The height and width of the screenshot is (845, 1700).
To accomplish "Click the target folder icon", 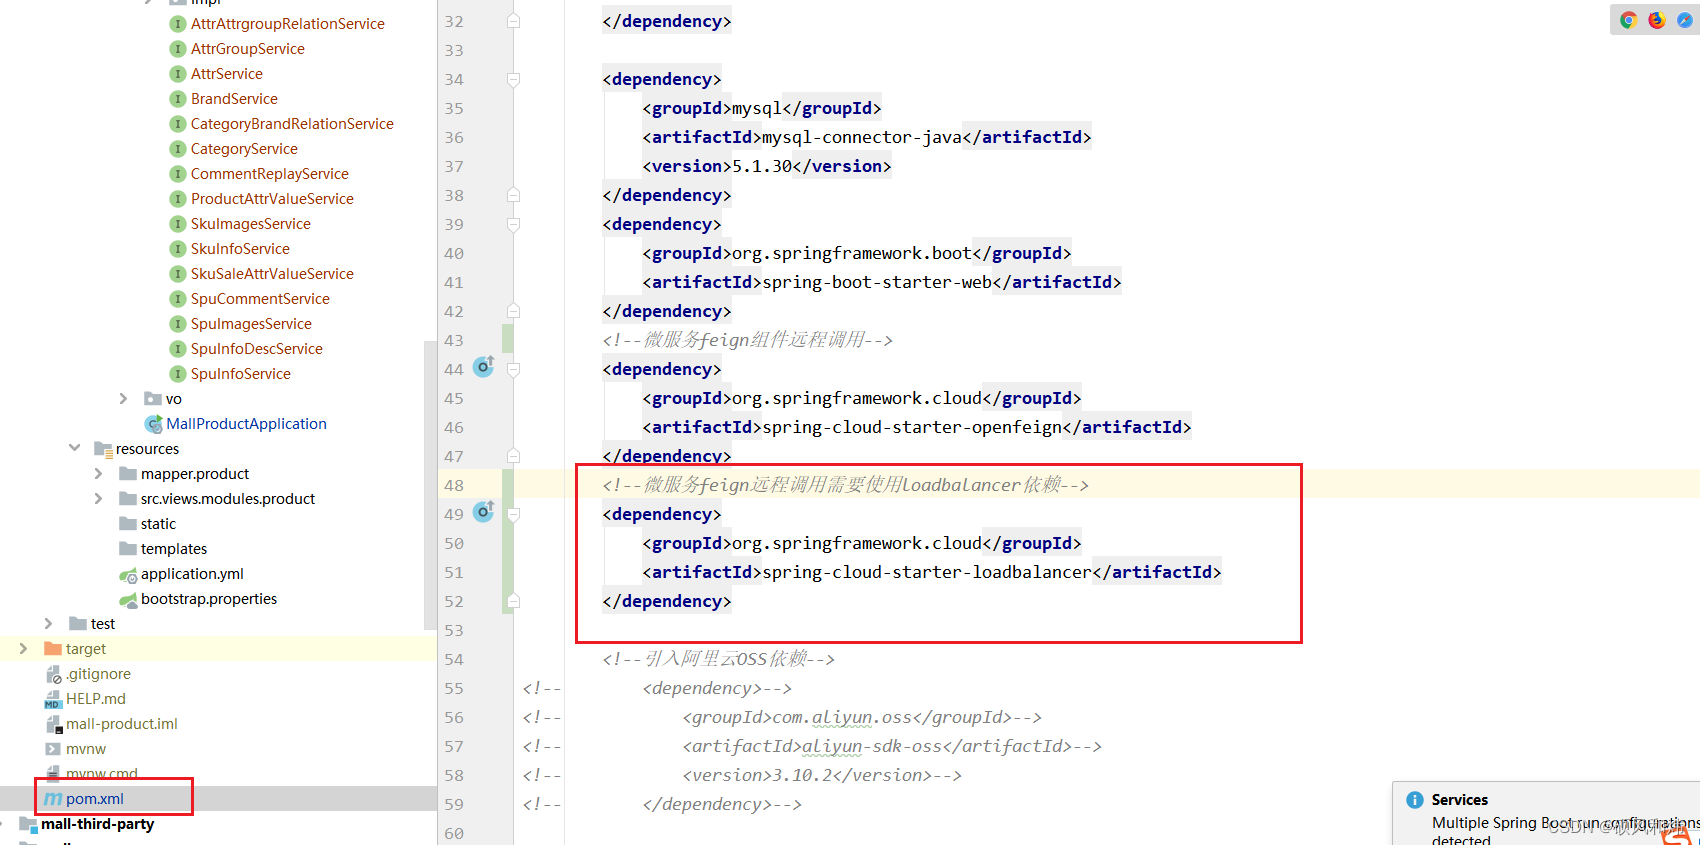I will pos(53,649).
